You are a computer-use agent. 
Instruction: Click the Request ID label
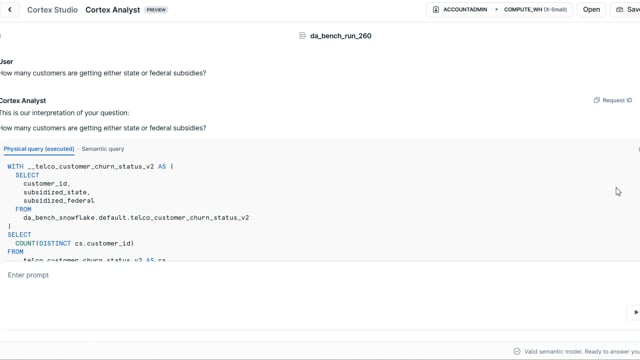(617, 100)
